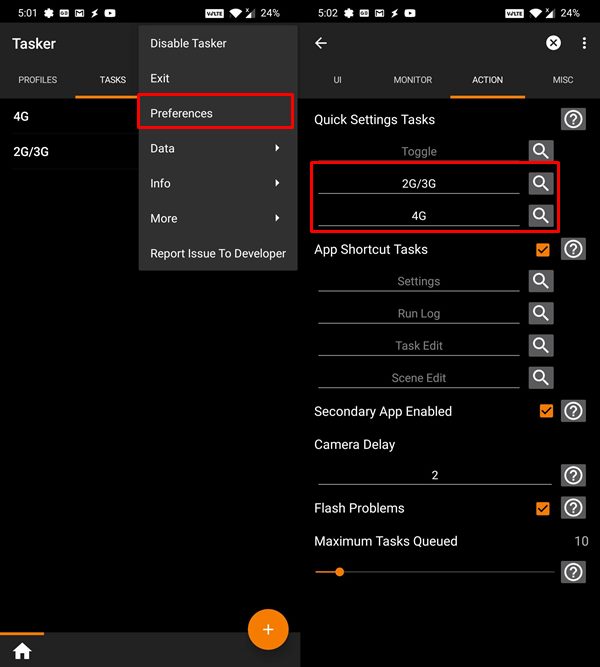600x667 pixels.
Task: Edit the Settings shortcut task field
Action: 419,281
